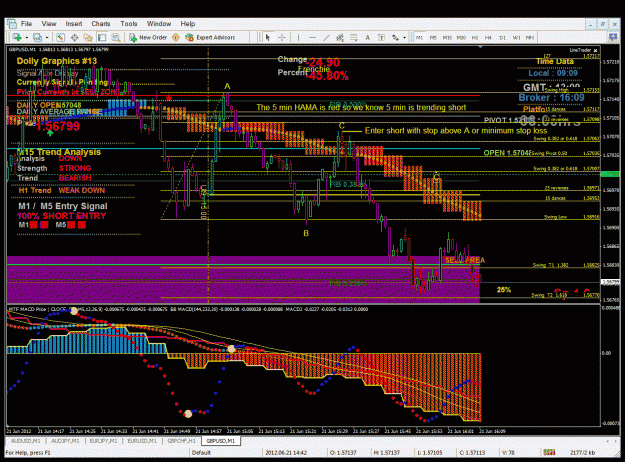Screen dimensions: 625x462
Task: Switch to the AUDJPY,M1 chart tab
Action: click(x=65, y=441)
